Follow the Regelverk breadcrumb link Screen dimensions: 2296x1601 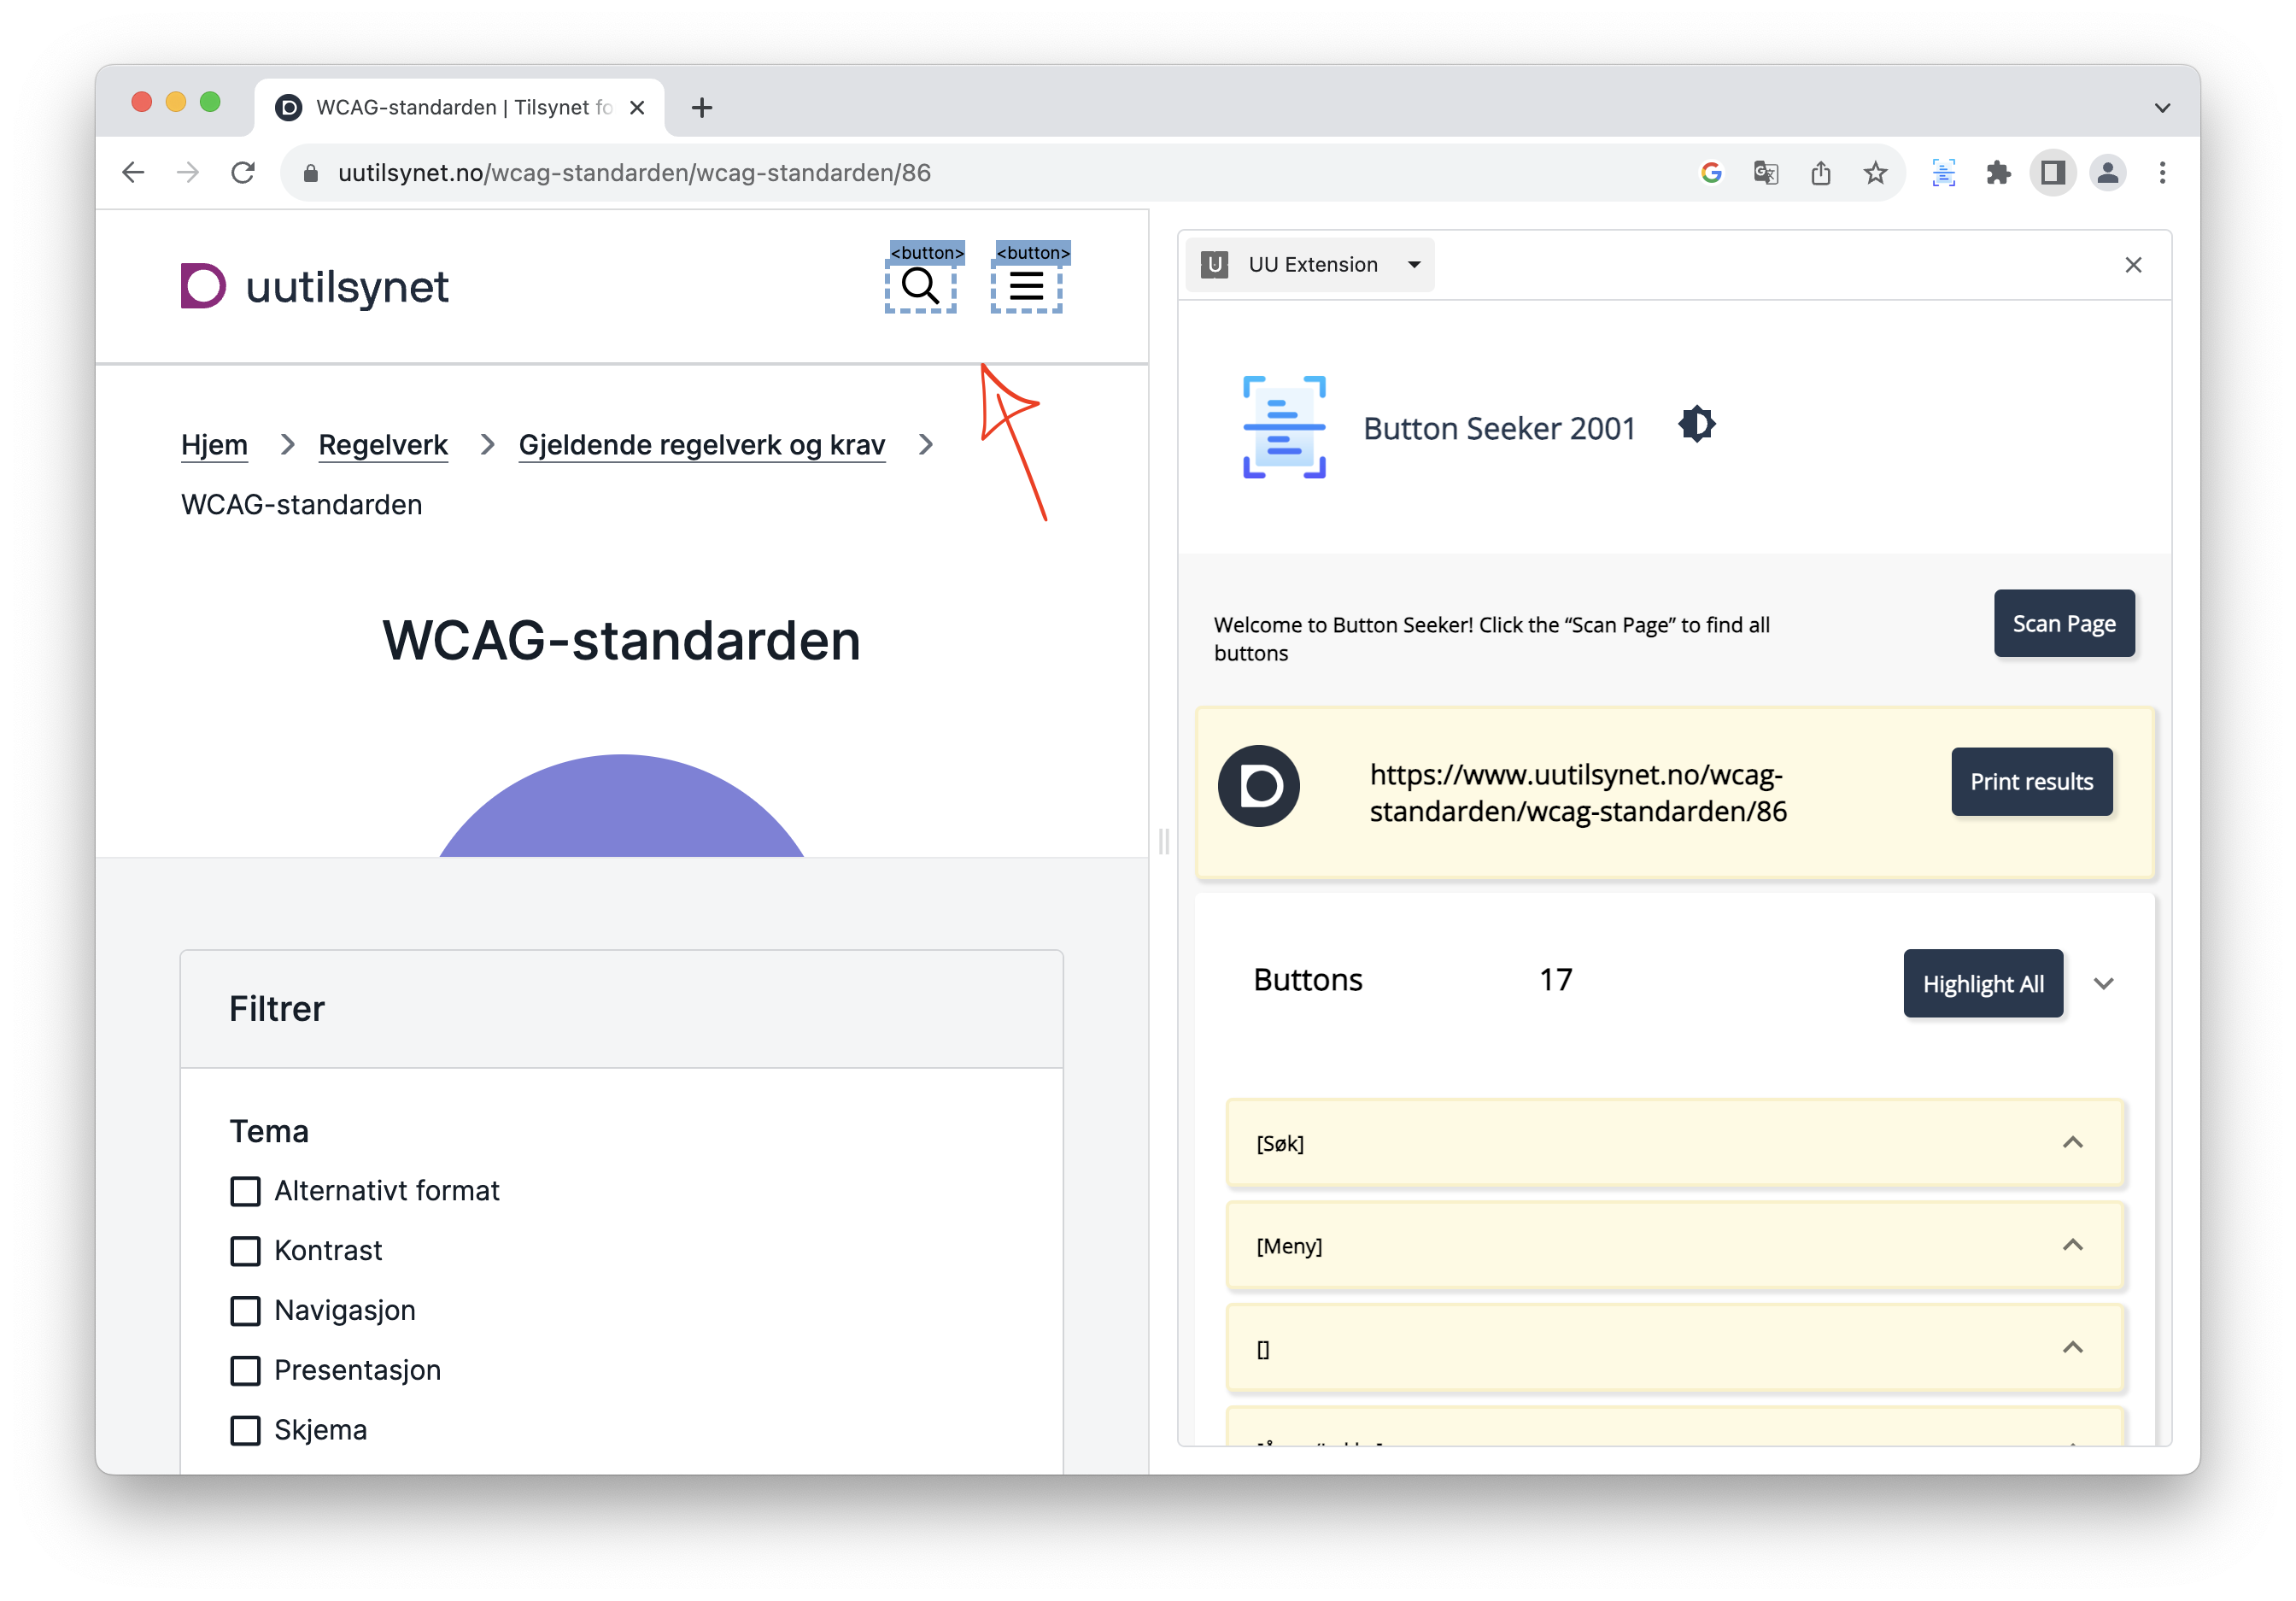383,445
